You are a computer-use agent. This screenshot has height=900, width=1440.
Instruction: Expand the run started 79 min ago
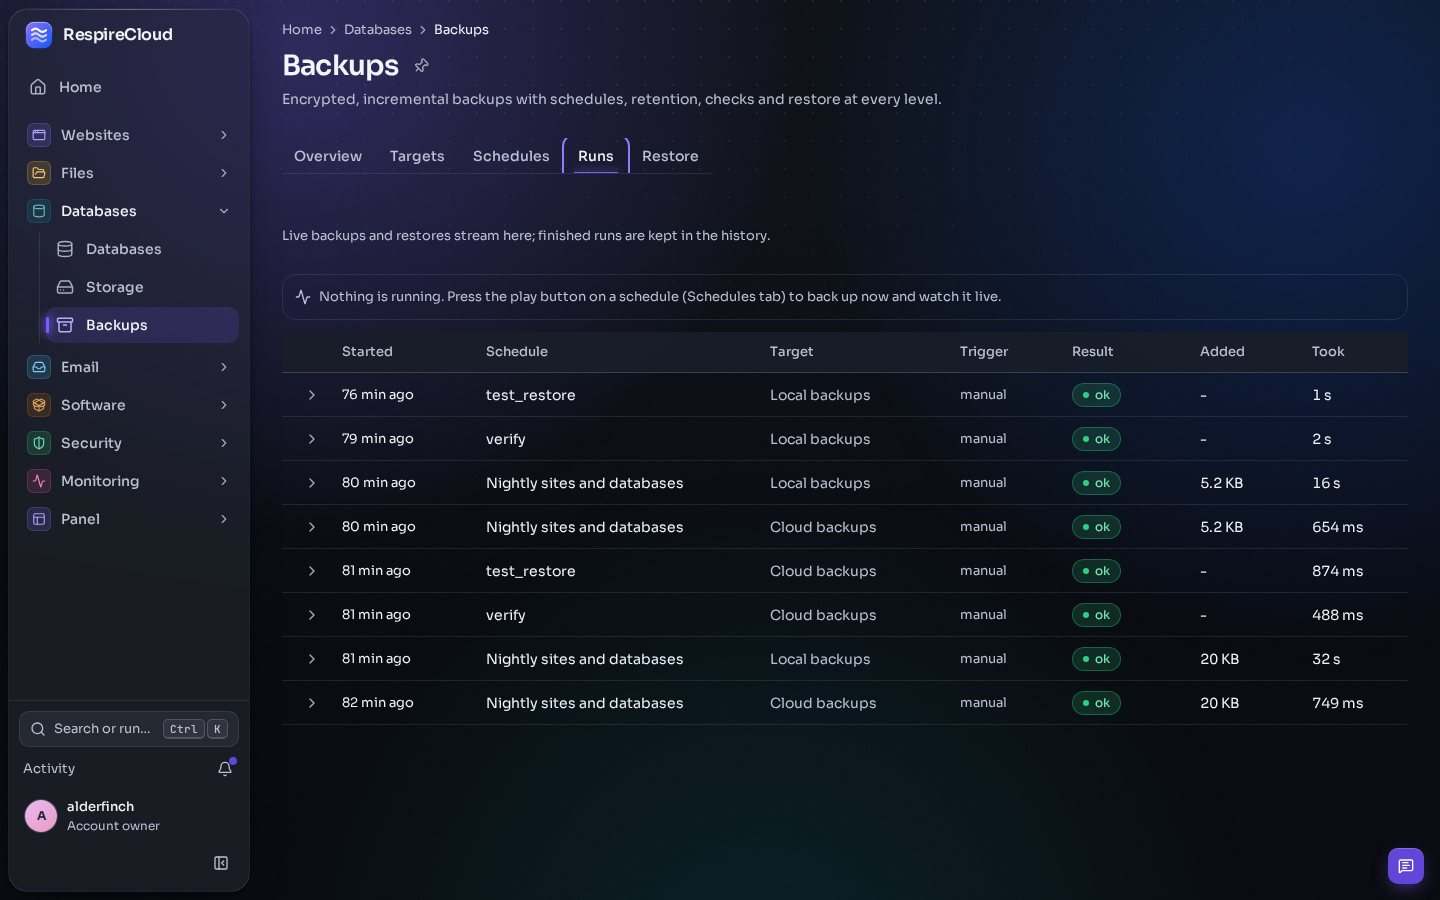[312, 439]
